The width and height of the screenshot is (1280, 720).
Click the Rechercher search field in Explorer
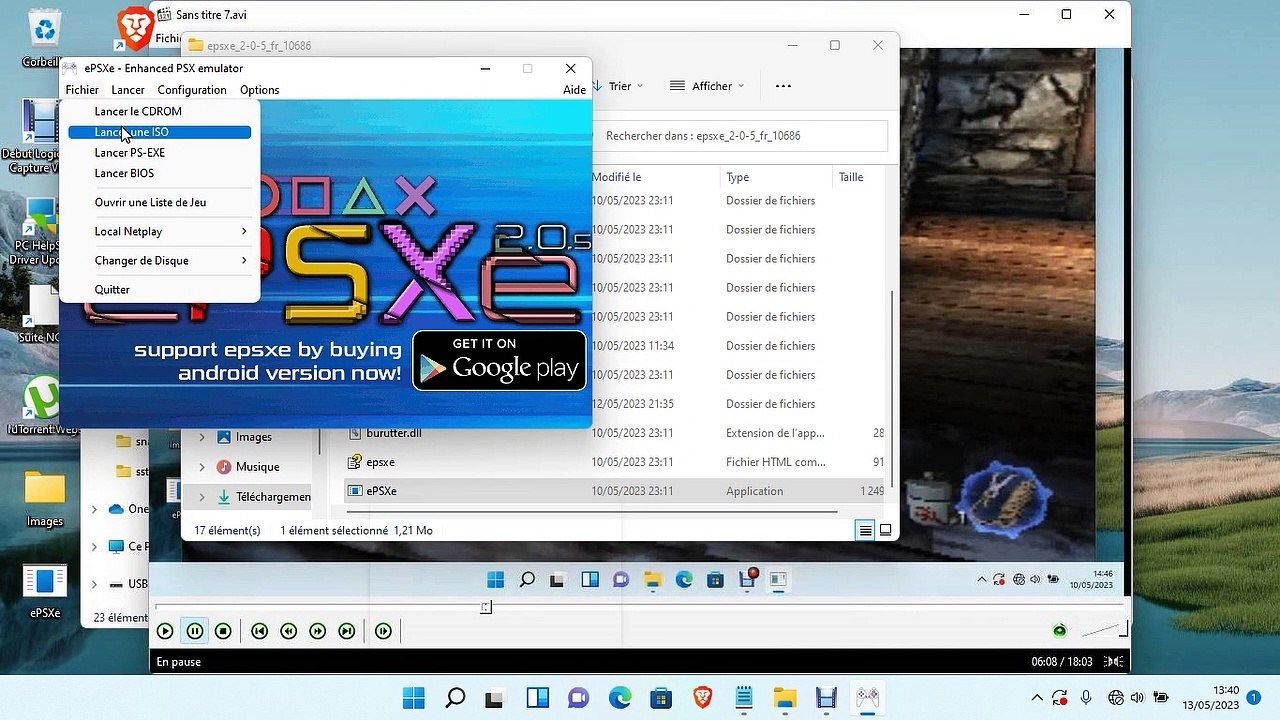740,136
